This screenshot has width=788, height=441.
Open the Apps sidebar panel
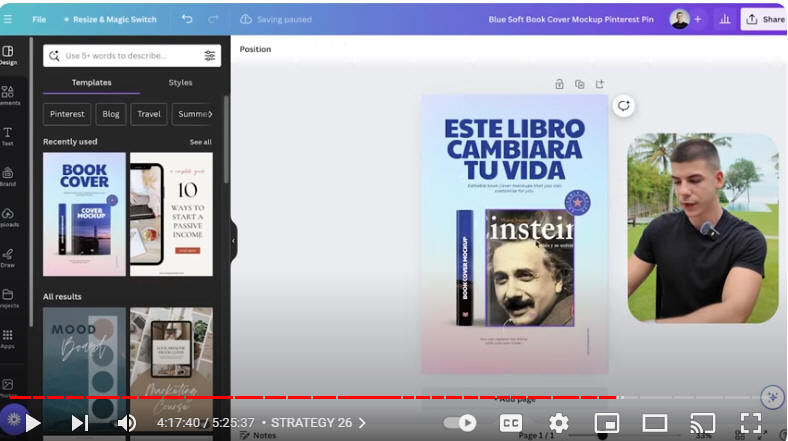[8, 339]
